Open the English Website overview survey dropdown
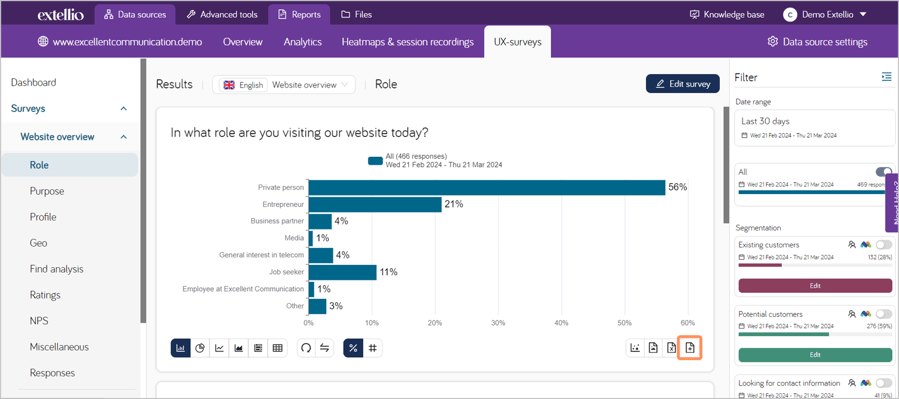The image size is (899, 399). click(284, 85)
